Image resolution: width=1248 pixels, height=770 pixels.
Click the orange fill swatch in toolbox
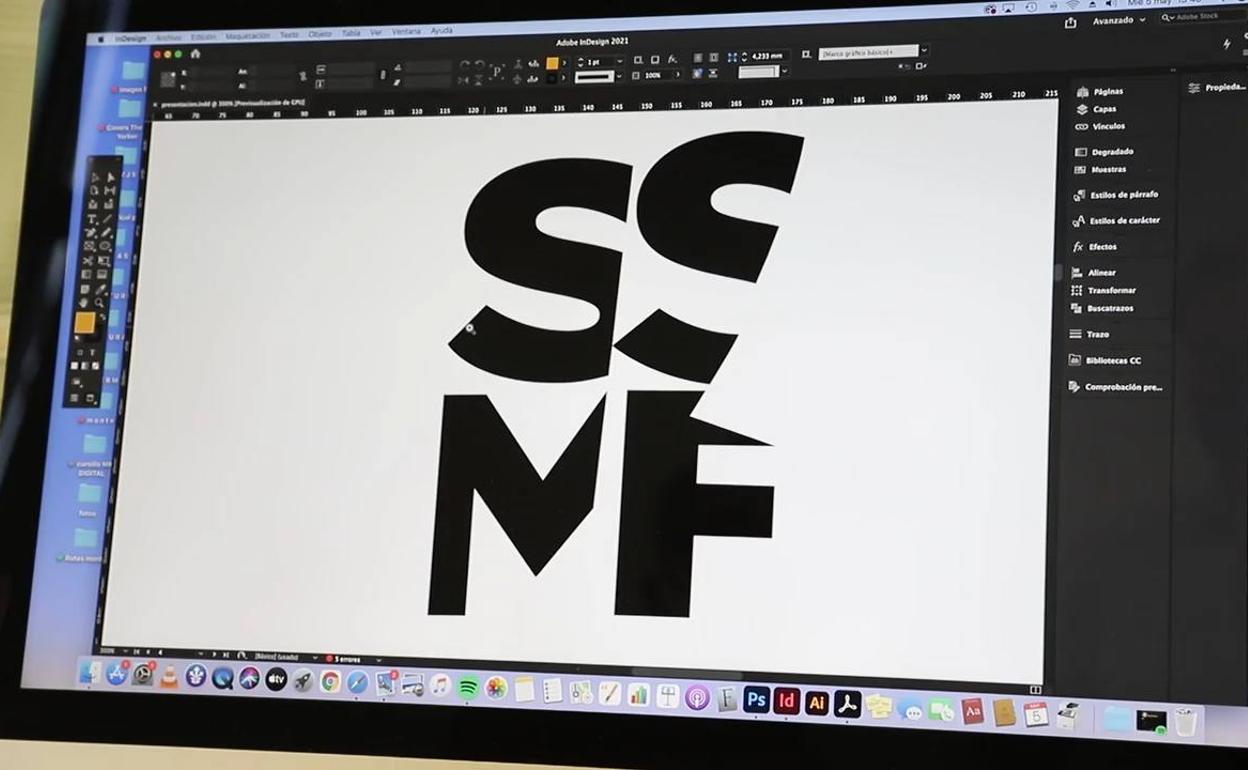click(x=84, y=323)
